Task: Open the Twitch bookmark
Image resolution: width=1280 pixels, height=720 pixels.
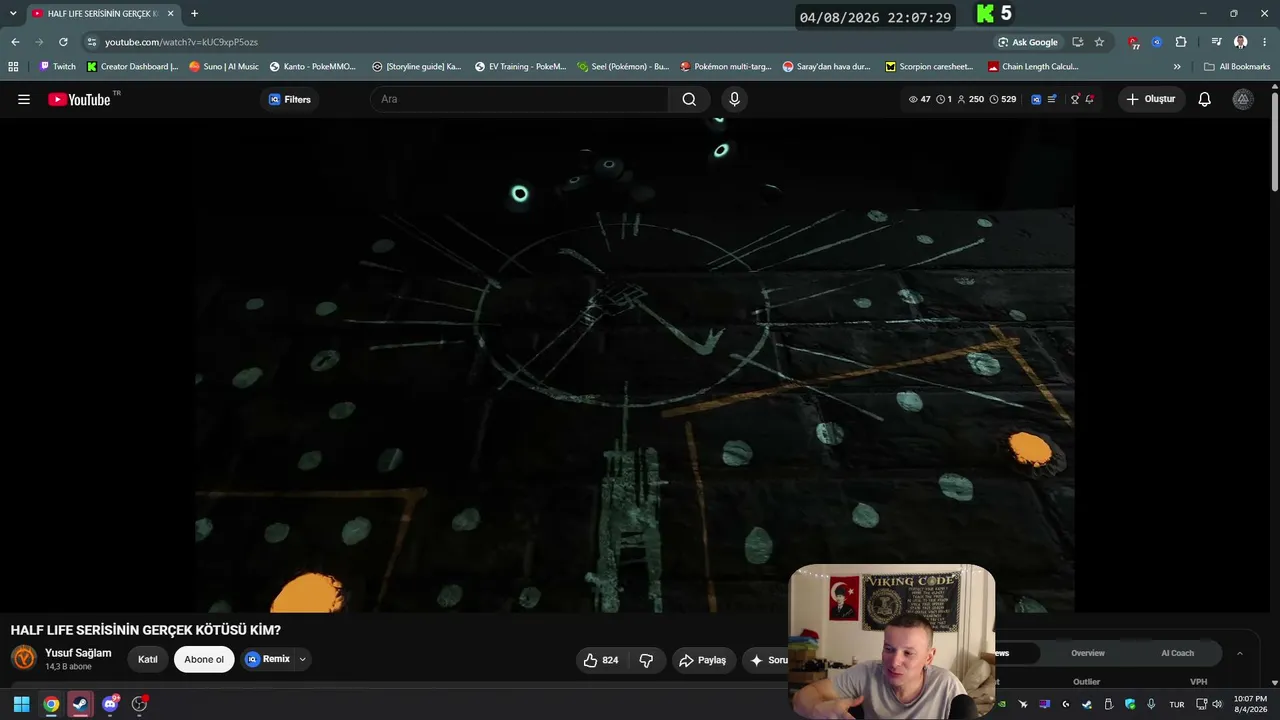Action: pyautogui.click(x=57, y=67)
